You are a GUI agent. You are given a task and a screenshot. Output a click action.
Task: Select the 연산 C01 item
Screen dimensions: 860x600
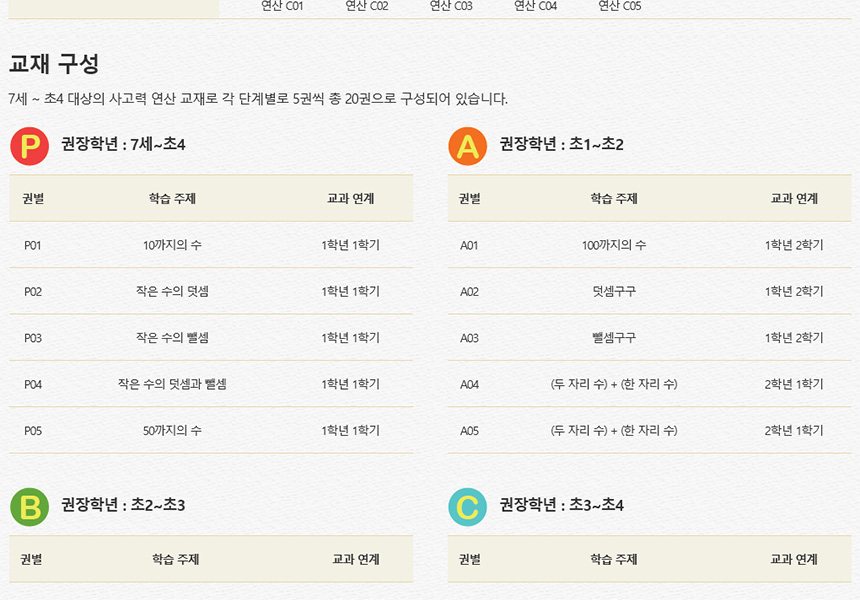282,6
